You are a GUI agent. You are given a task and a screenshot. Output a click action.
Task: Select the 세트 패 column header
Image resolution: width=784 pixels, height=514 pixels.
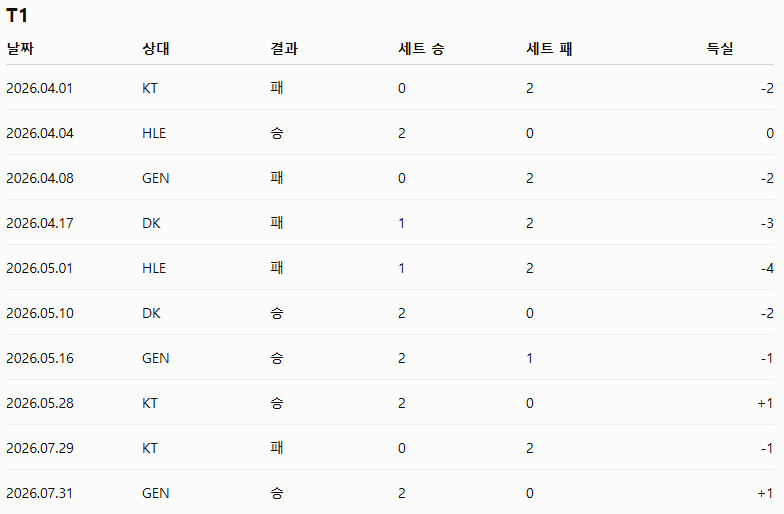point(549,48)
